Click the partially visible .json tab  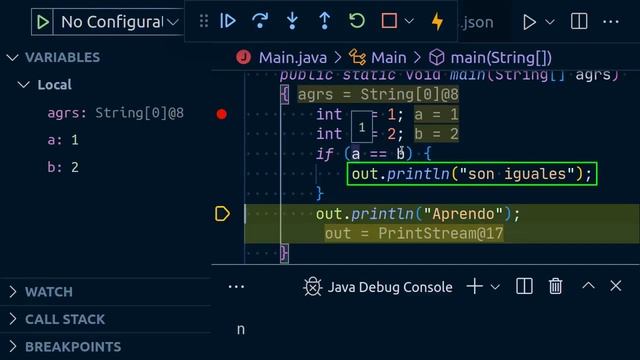(x=477, y=22)
